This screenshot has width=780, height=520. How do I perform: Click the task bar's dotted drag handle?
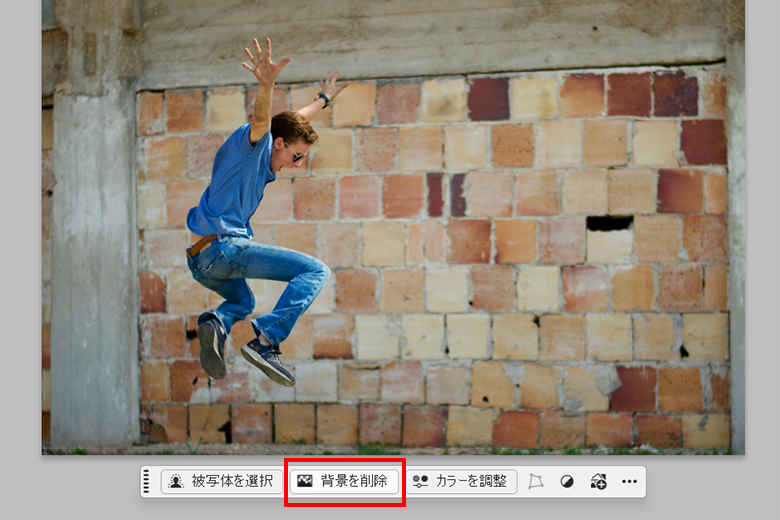click(x=146, y=481)
